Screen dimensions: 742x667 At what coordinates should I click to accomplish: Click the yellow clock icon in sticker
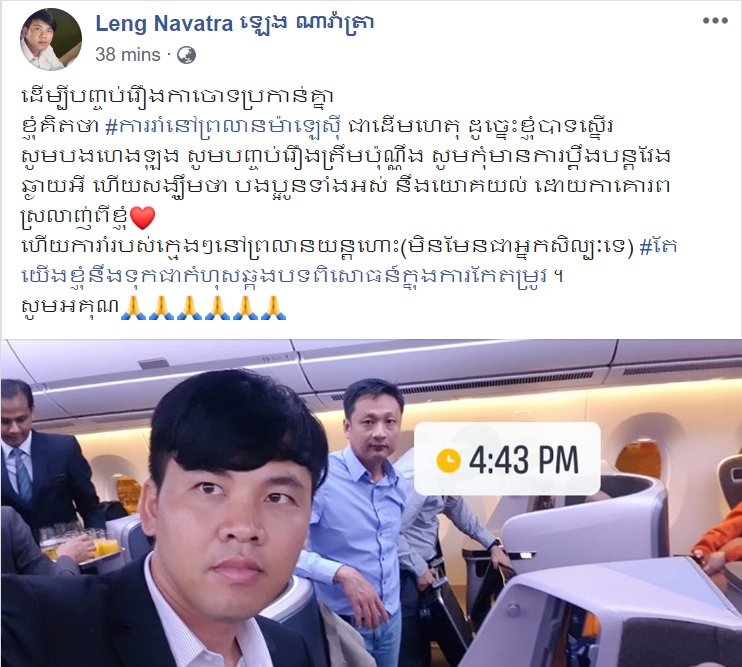[x=448, y=460]
